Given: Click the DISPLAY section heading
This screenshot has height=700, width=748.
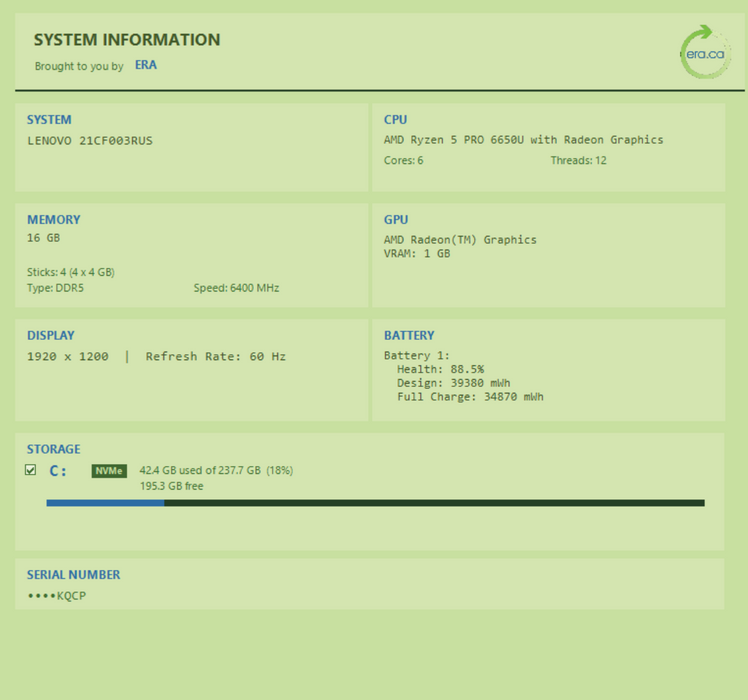Looking at the screenshot, I should (x=51, y=335).
